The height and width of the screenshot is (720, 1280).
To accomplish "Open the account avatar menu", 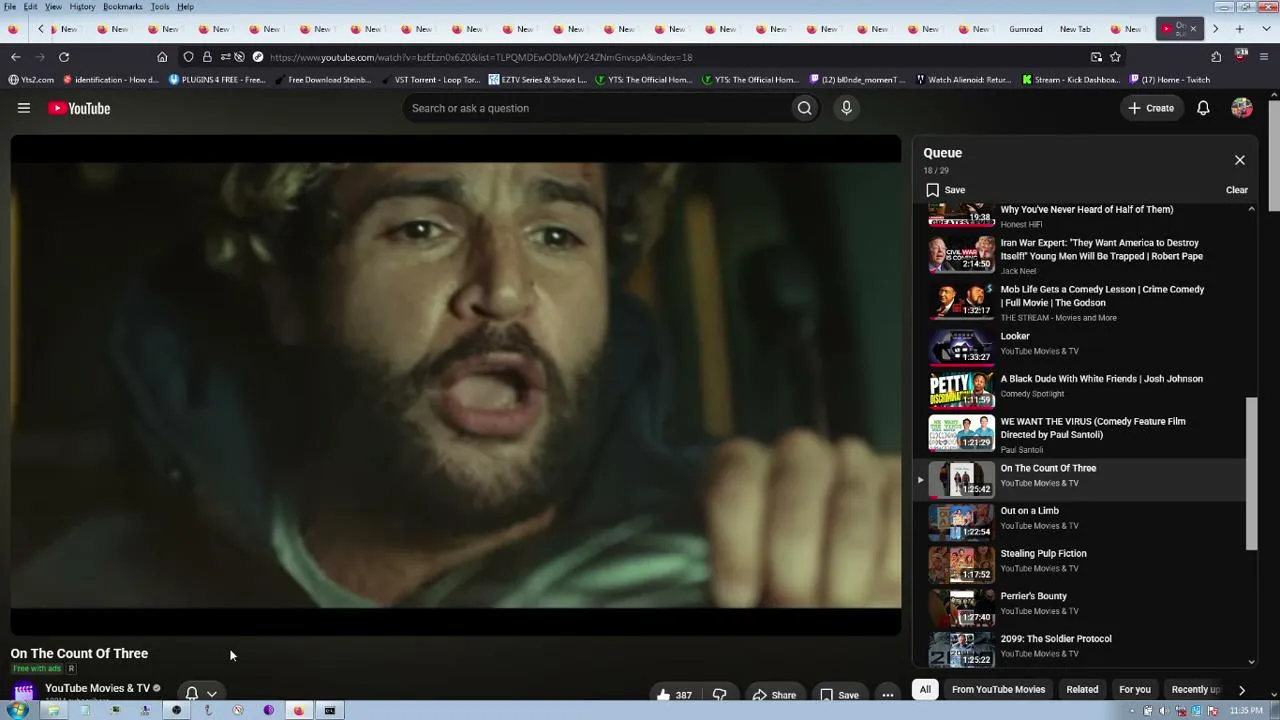I will [1242, 108].
